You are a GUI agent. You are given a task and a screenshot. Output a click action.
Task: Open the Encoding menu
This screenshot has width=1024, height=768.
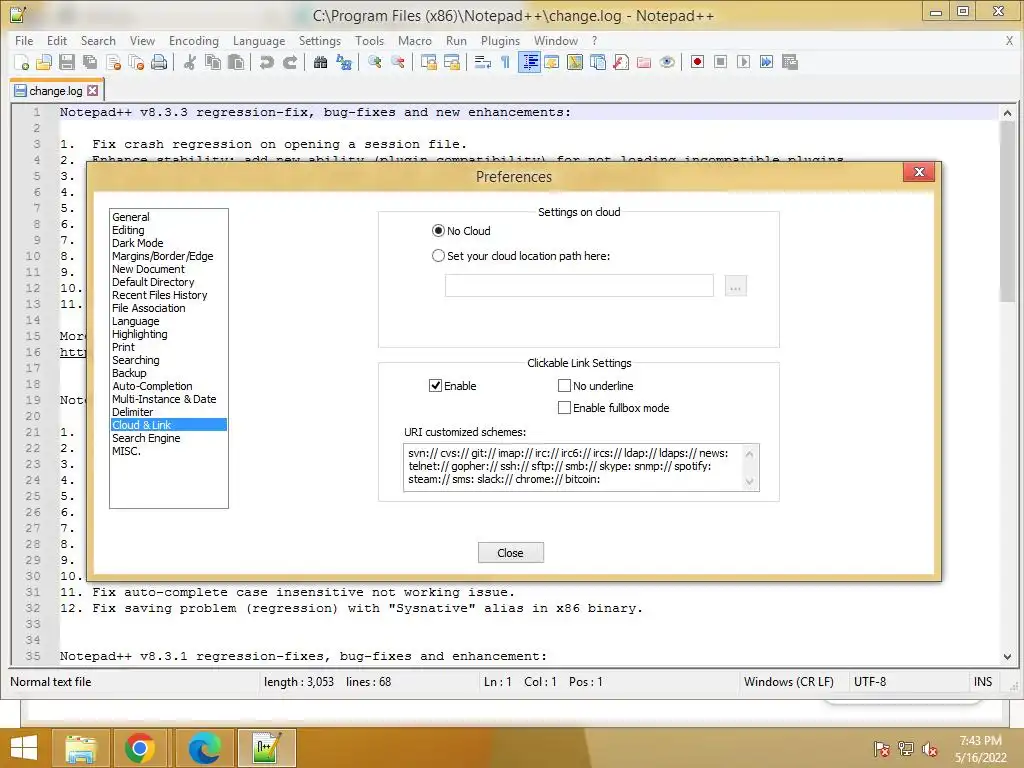point(194,40)
